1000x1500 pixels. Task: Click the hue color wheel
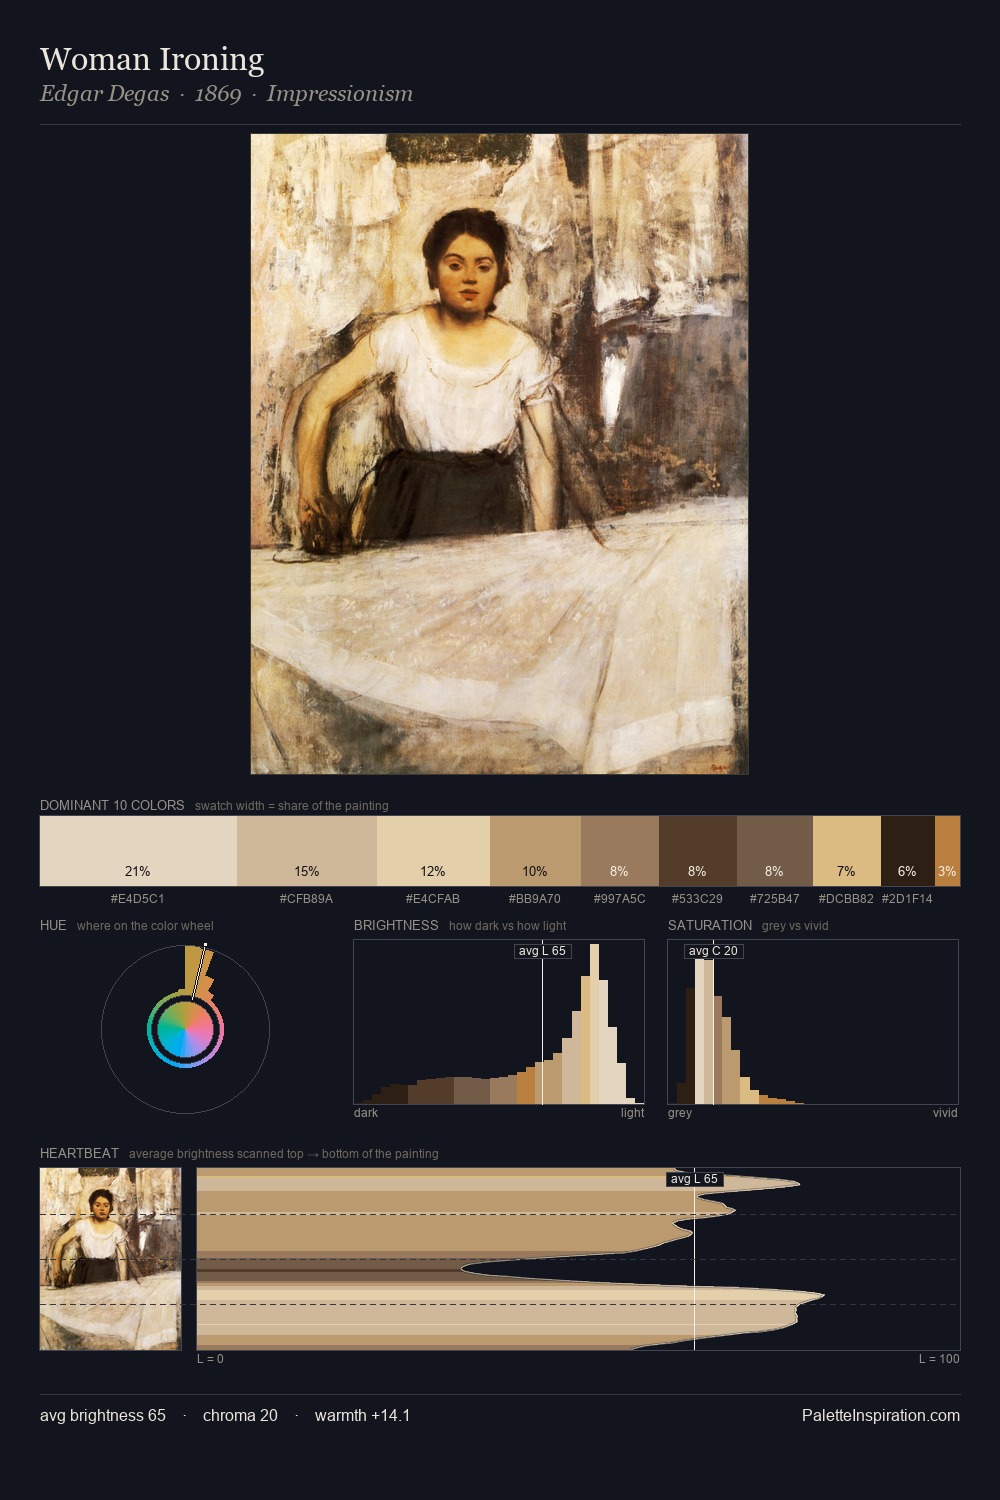[185, 1029]
